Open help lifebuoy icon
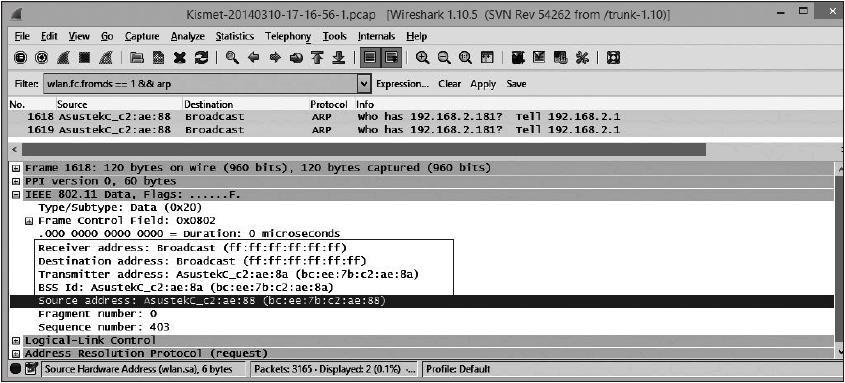Screen dimensions: 845x383 tap(613, 58)
